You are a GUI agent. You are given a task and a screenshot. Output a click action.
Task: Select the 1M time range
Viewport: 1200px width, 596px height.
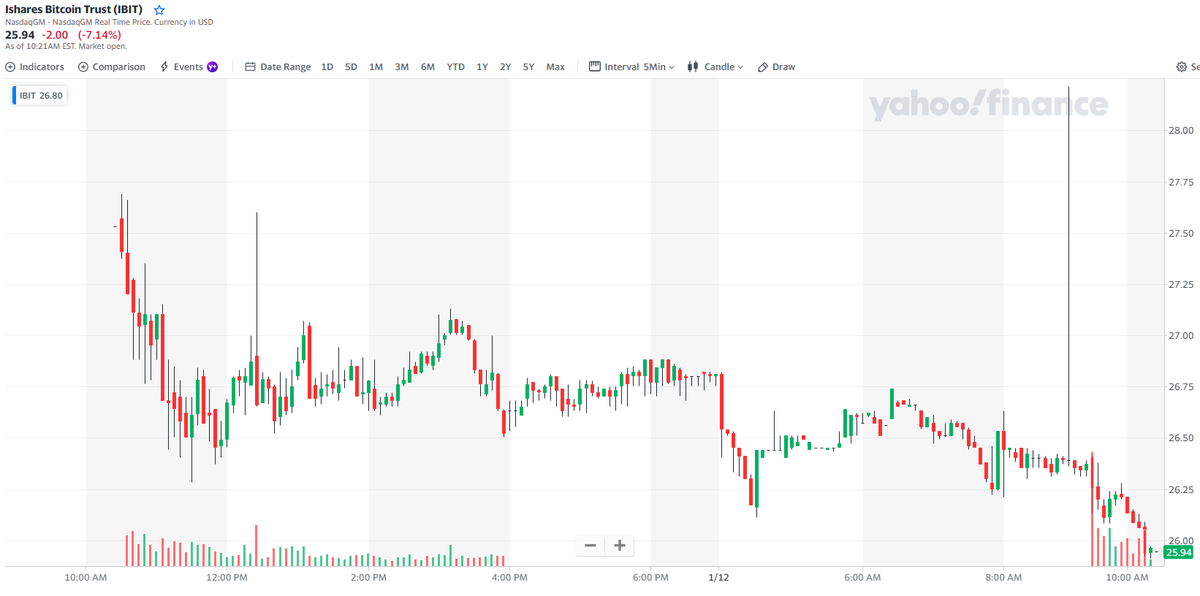[x=376, y=67]
